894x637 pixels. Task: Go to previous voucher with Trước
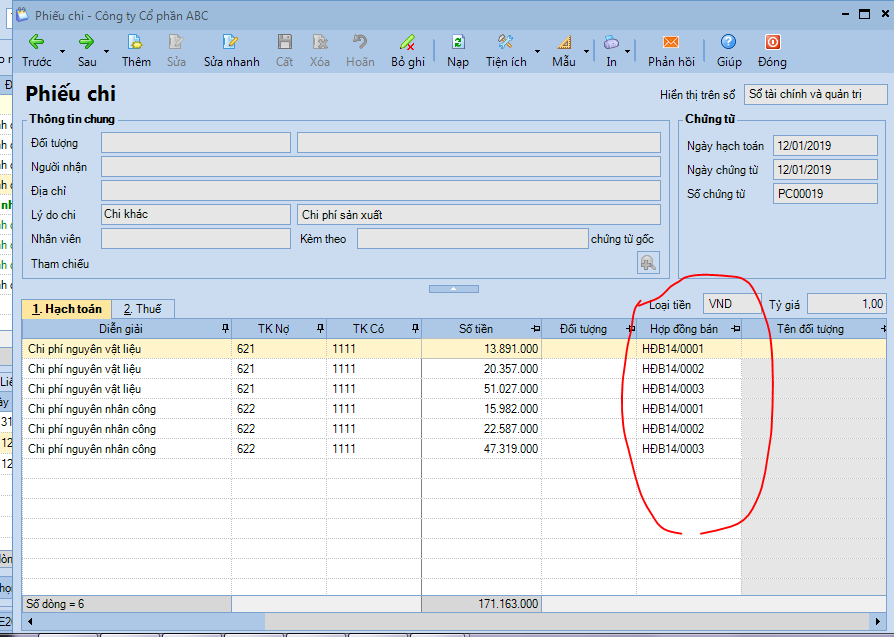pos(36,51)
